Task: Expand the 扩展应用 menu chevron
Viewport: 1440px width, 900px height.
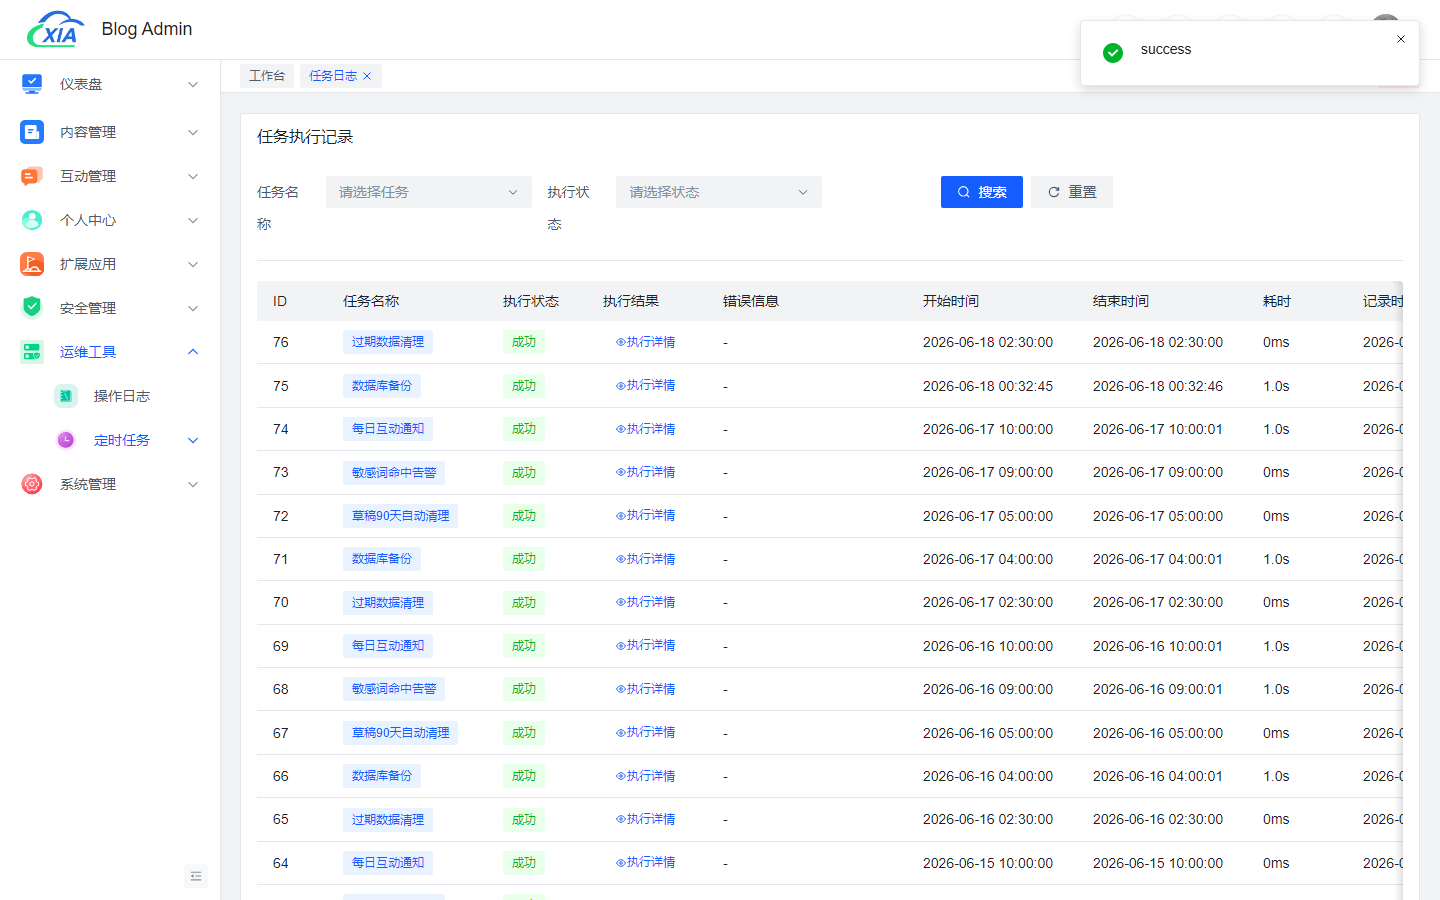Action: tap(193, 264)
